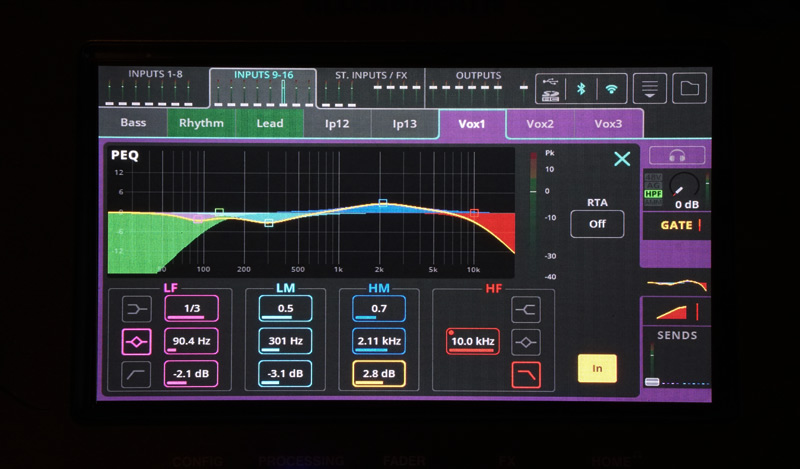Screen dimensions: 800x469
Task: Tap the Bluetooth status icon
Action: pyautogui.click(x=580, y=88)
